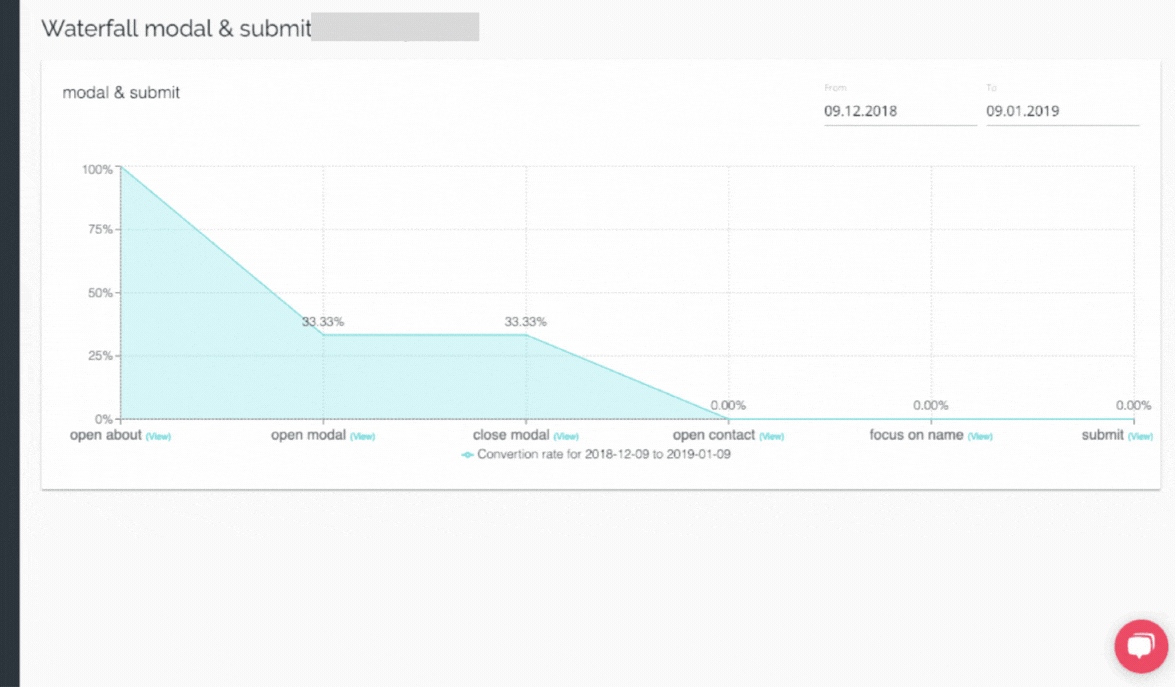Screen dimensions: 1175x687
Task: Select the close modal 33.33% data point
Action: click(x=526, y=335)
